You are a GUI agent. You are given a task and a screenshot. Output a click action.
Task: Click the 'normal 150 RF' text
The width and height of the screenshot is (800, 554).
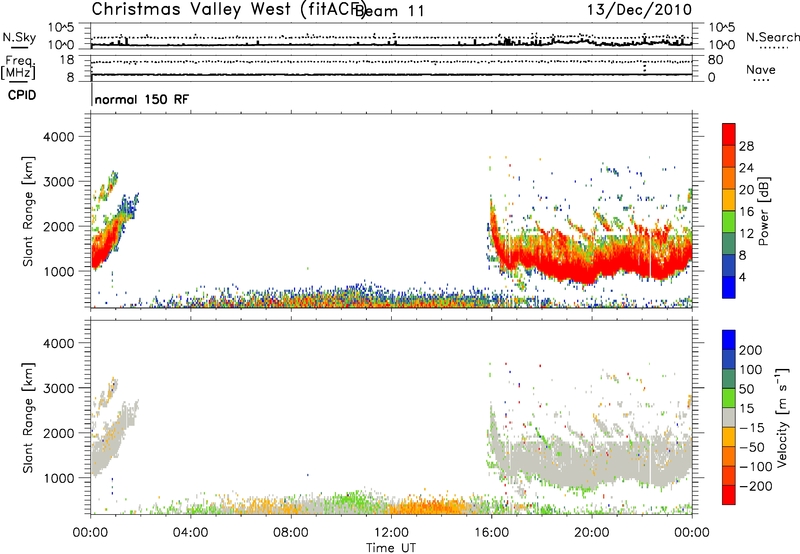(x=141, y=99)
